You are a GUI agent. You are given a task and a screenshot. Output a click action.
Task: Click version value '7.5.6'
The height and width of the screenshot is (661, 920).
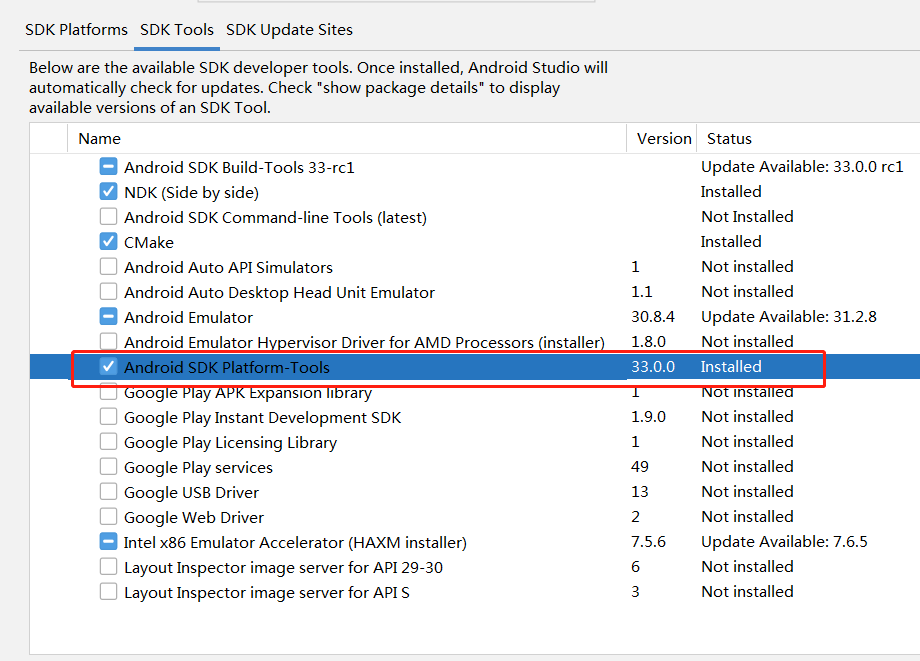point(648,541)
